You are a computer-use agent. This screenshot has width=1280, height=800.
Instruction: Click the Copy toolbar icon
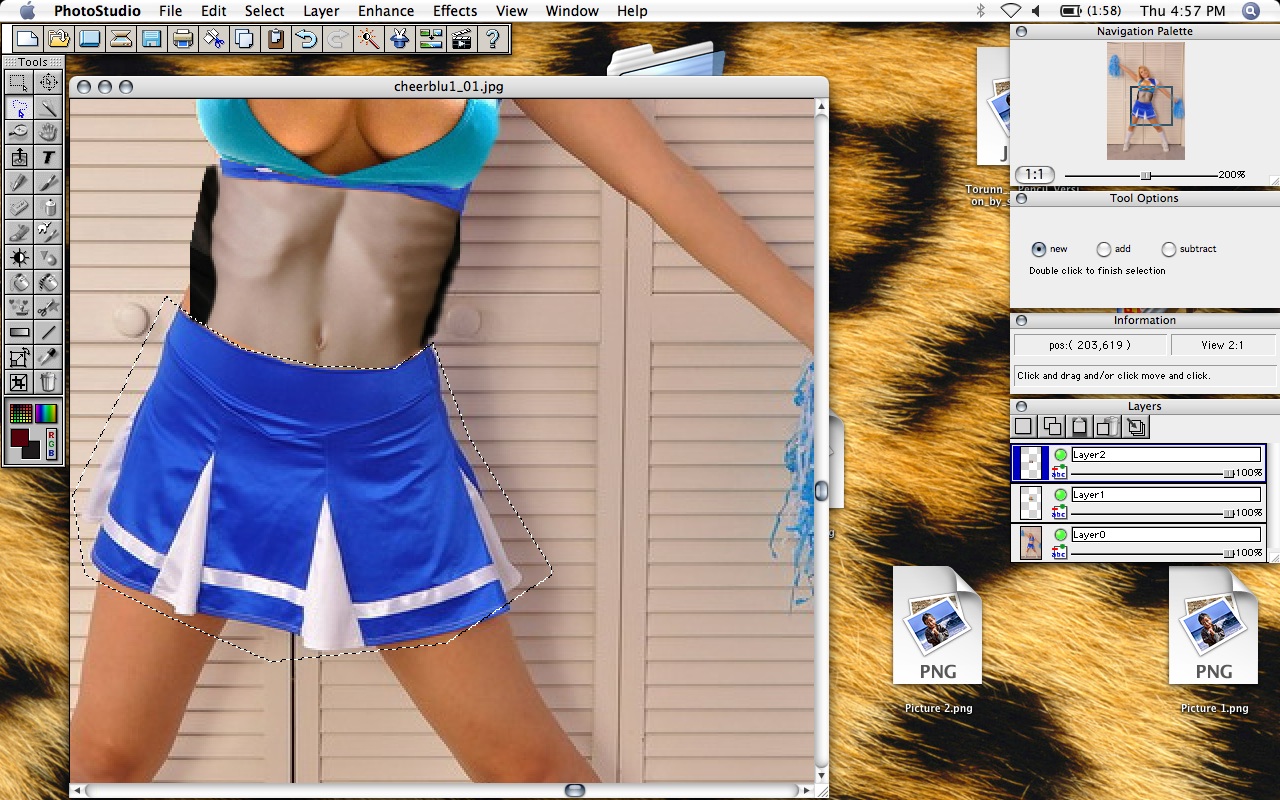tap(245, 39)
